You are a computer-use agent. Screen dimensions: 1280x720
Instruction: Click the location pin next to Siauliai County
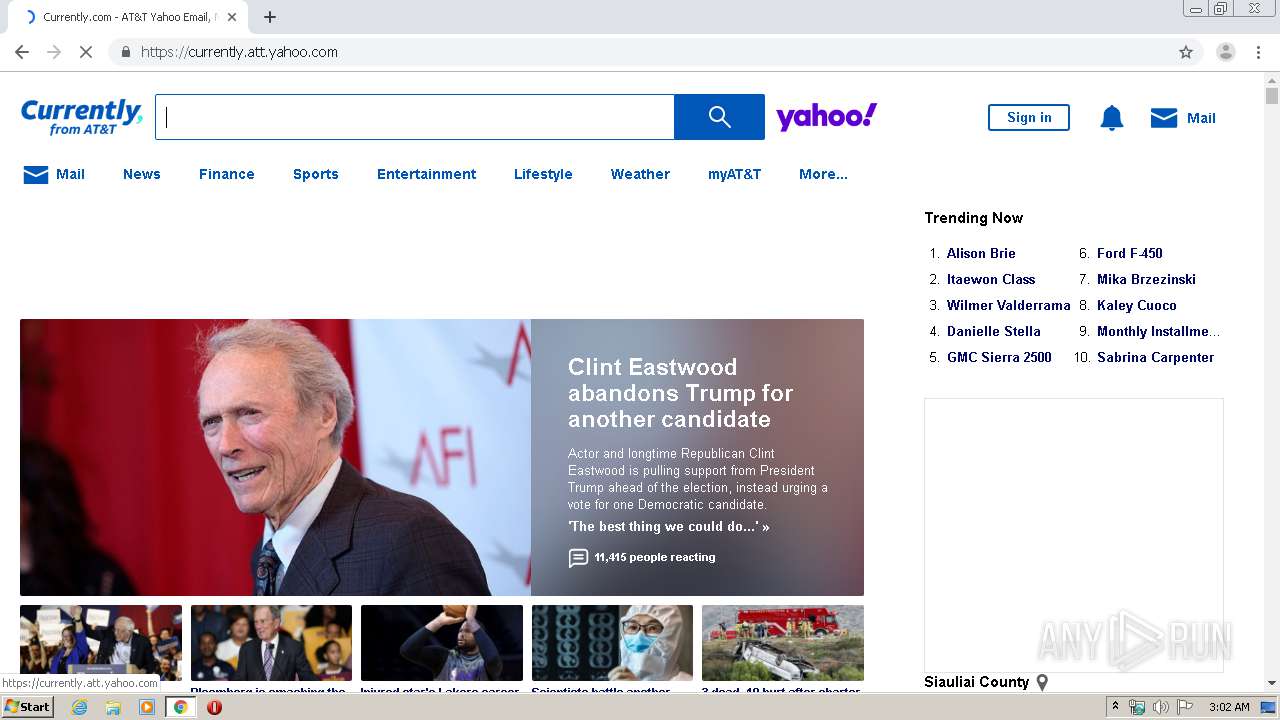pyautogui.click(x=1042, y=682)
